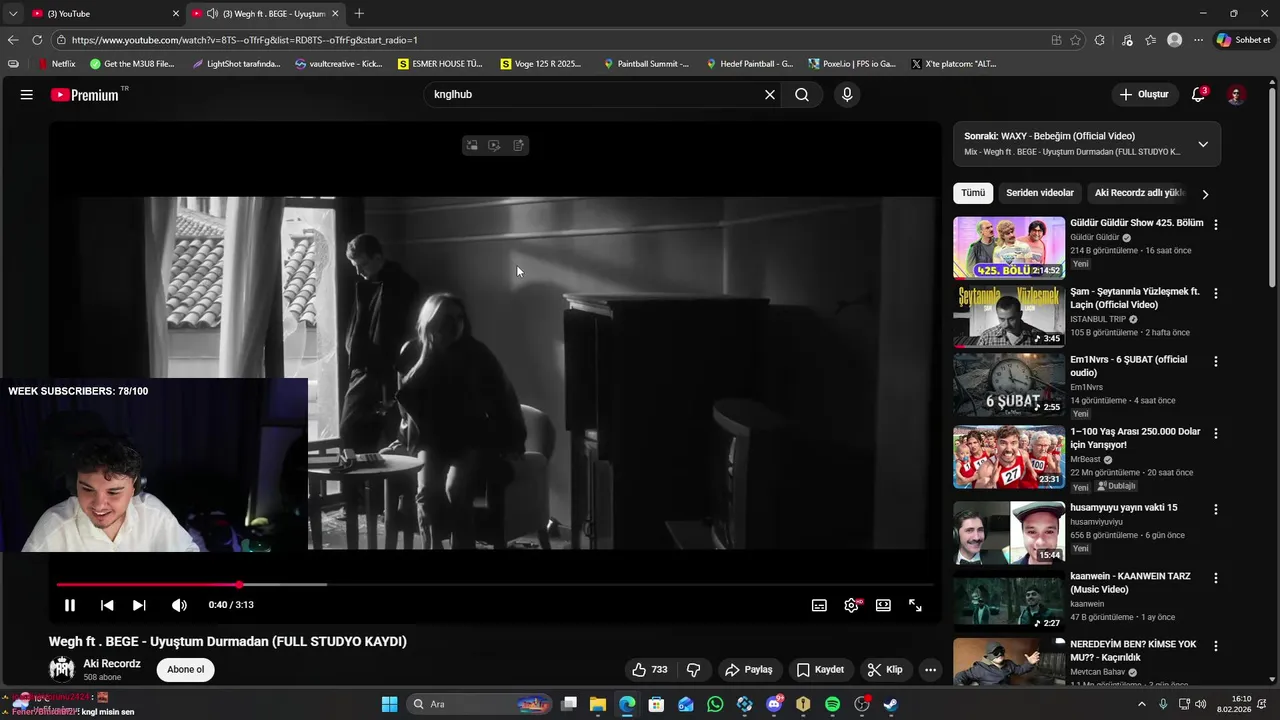Open Netflix bookmark
This screenshot has height=720, width=1280.
pyautogui.click(x=56, y=64)
